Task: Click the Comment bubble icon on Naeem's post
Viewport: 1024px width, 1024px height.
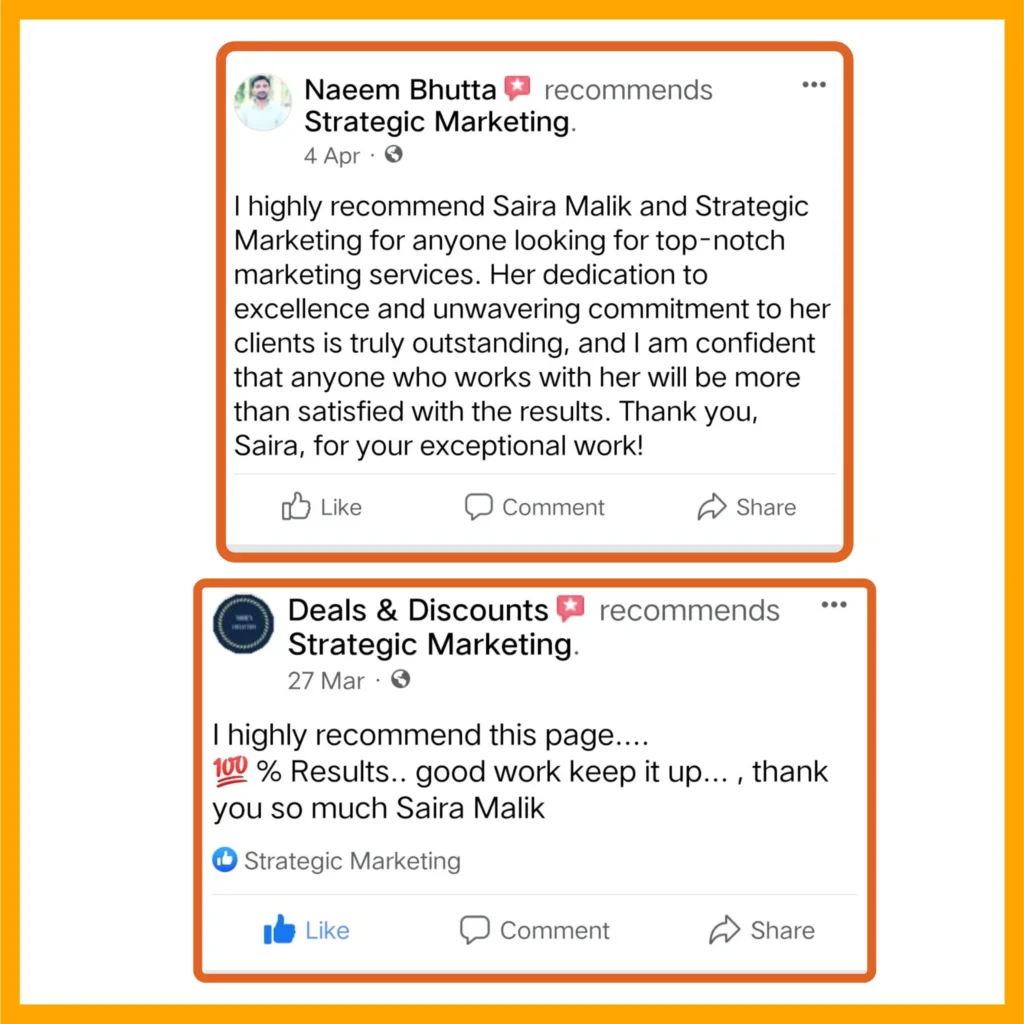Action: point(479,508)
